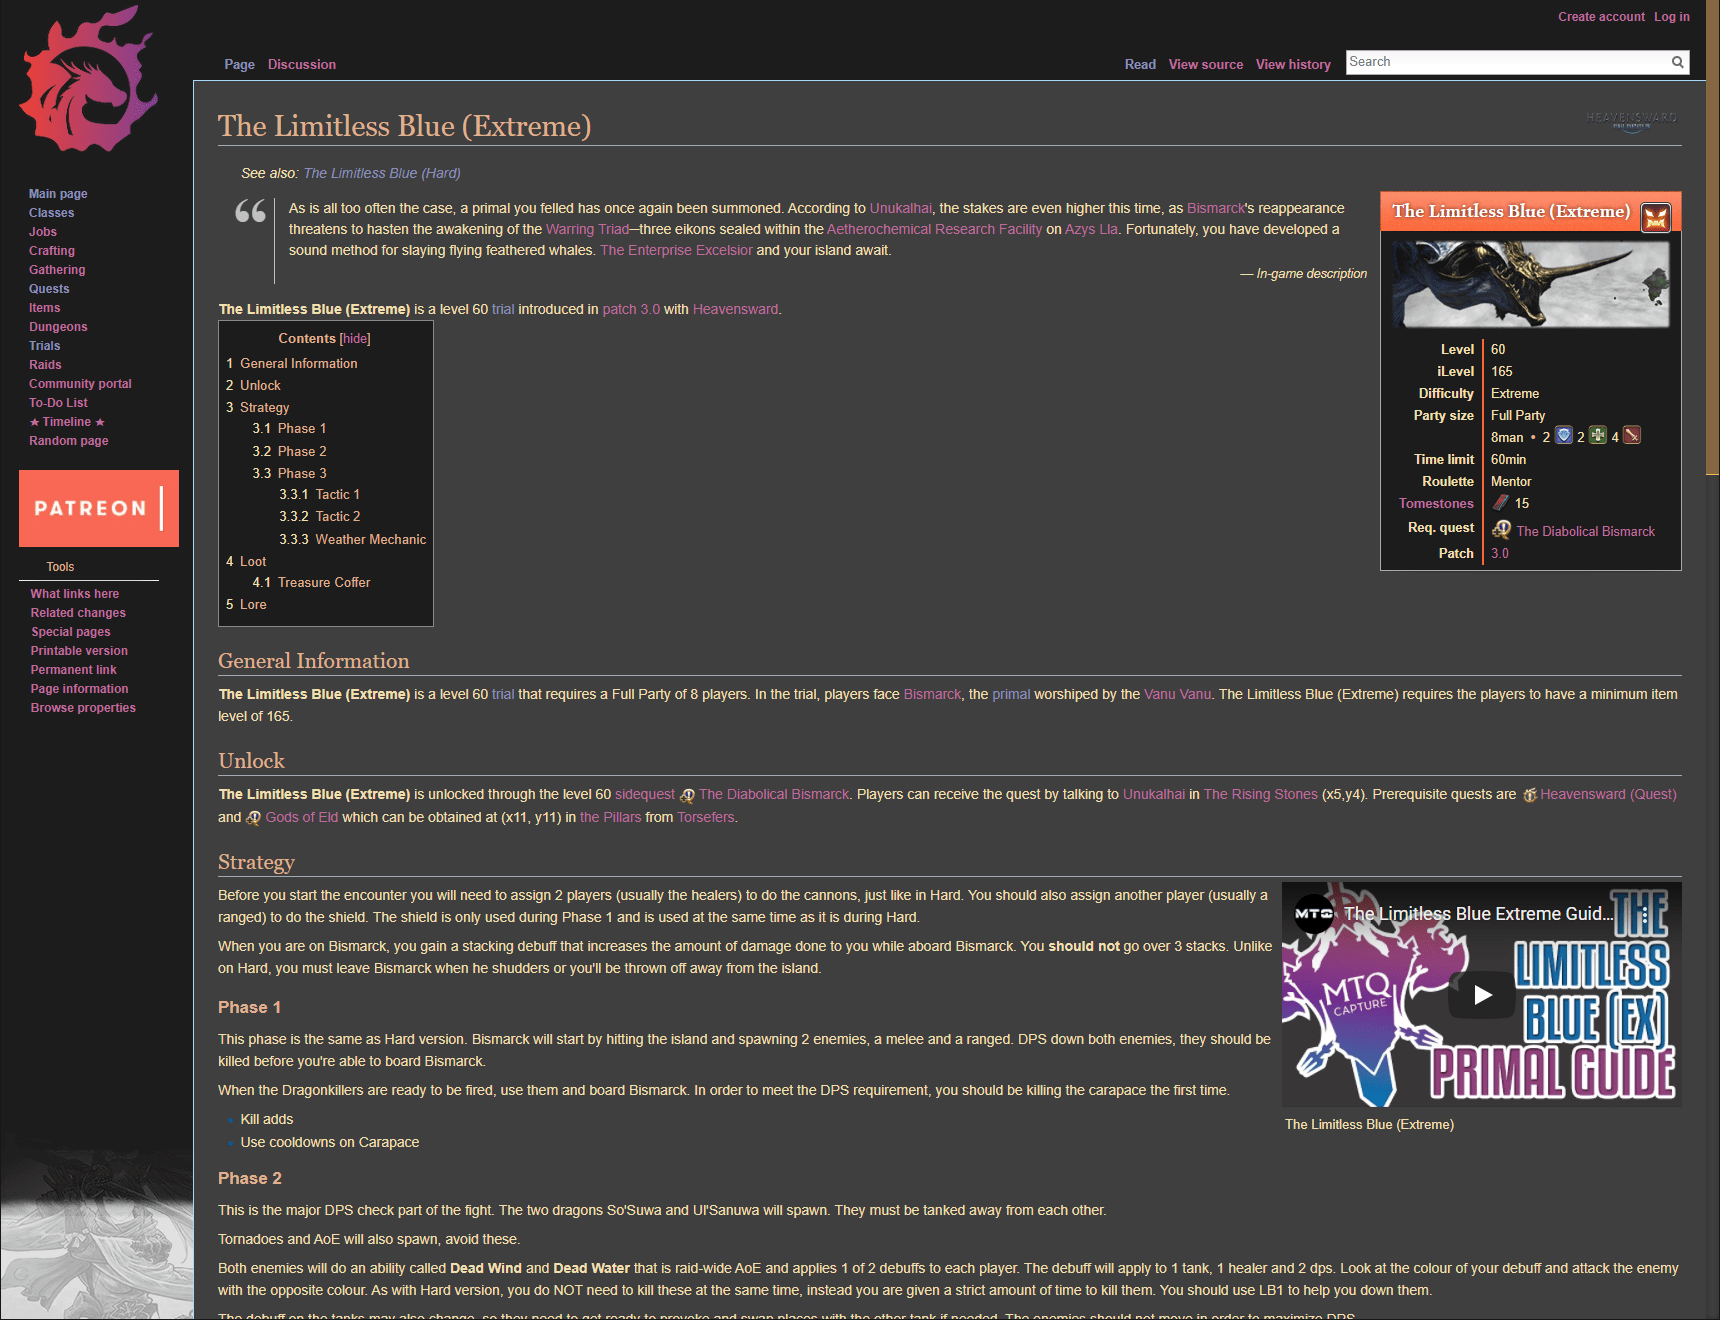The height and width of the screenshot is (1320, 1720).
Task: Click the Heavensward logo near page title
Action: point(1631,121)
